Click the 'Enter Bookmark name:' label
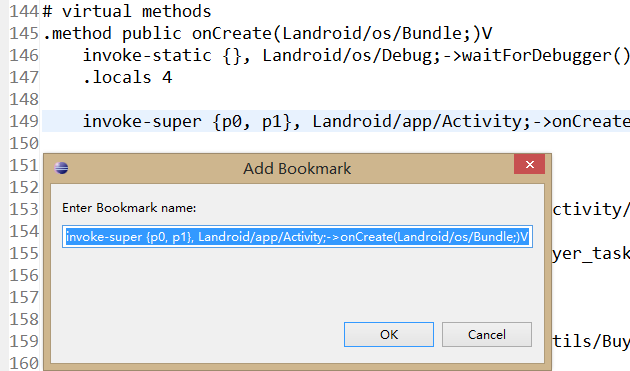Image resolution: width=630 pixels, height=371 pixels. click(x=129, y=208)
